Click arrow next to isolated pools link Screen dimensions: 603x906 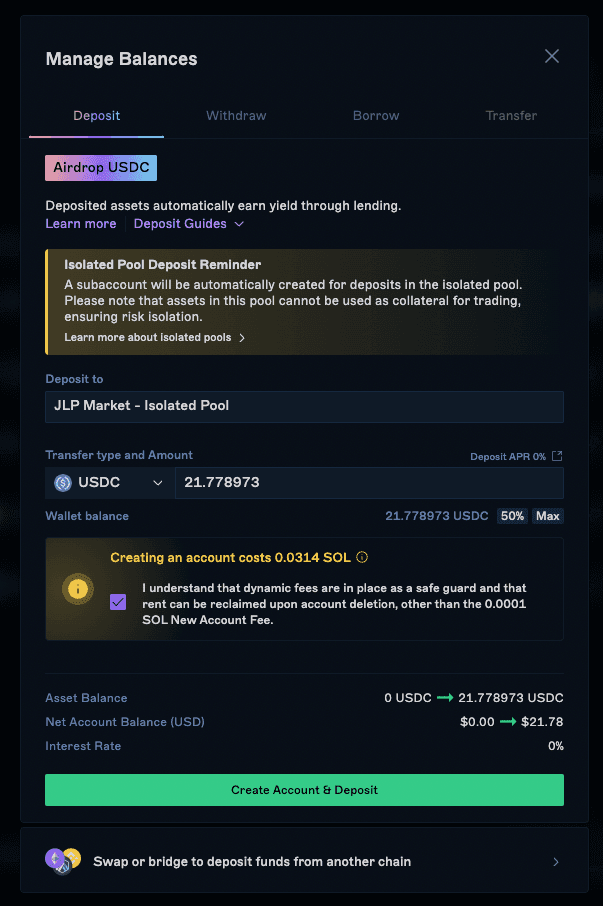pos(242,337)
